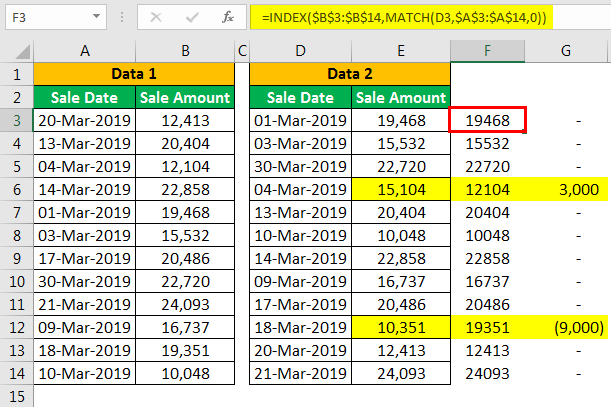Select cell D5 with 30-Mar-2019

point(300,166)
